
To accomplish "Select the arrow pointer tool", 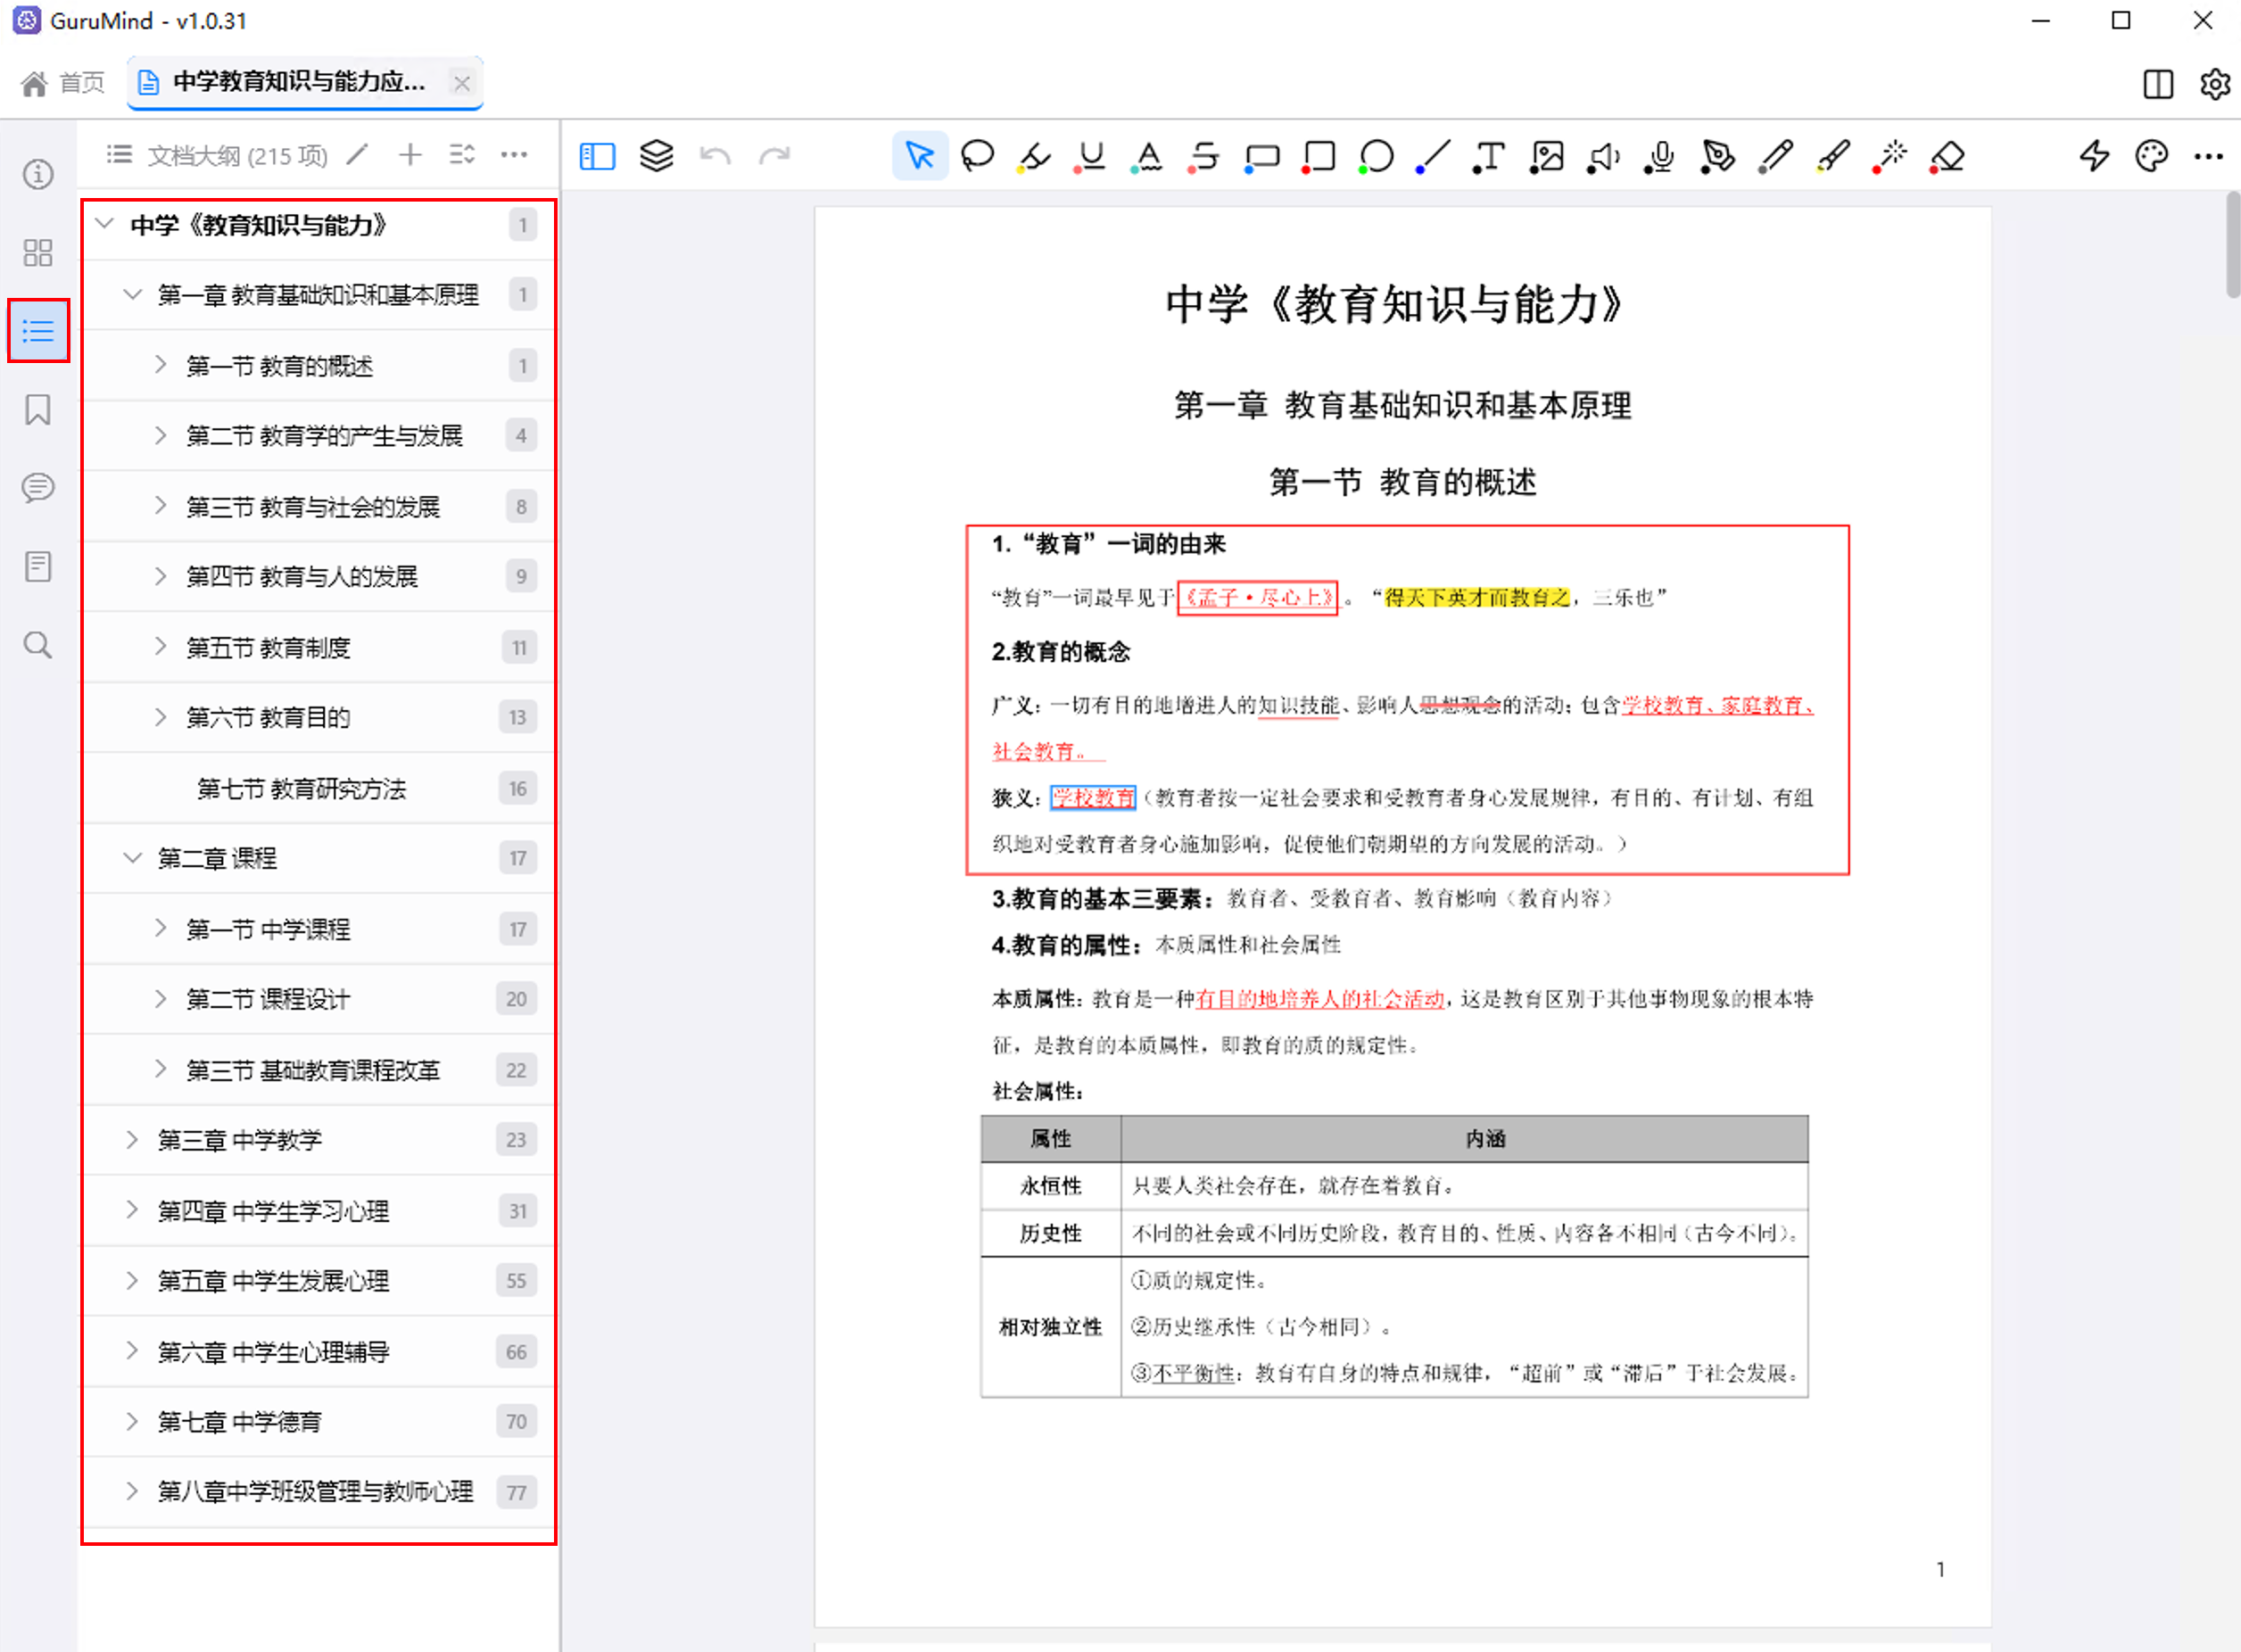I will pyautogui.click(x=919, y=156).
